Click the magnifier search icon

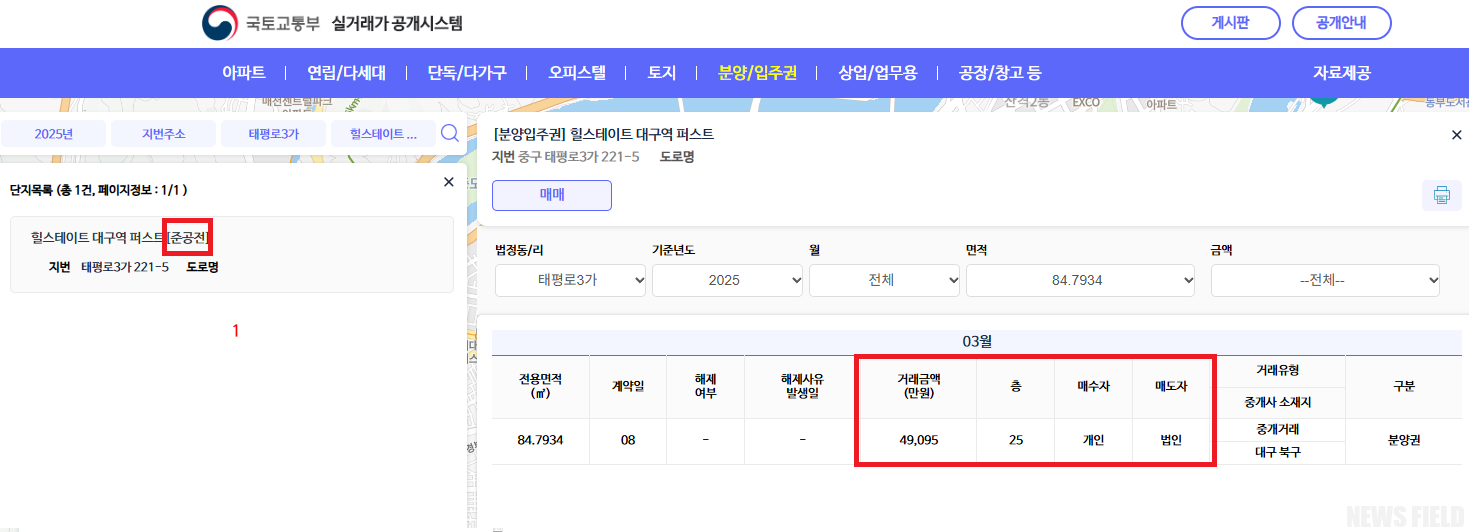[450, 133]
